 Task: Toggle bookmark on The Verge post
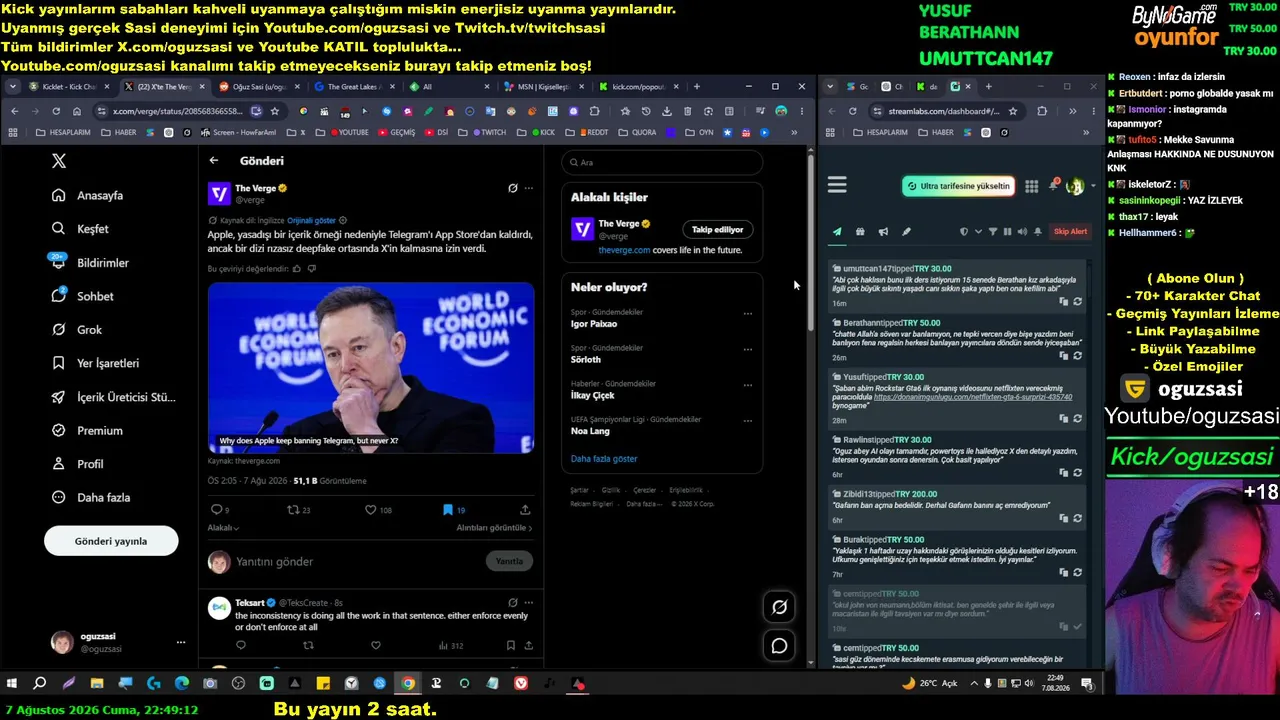454,510
